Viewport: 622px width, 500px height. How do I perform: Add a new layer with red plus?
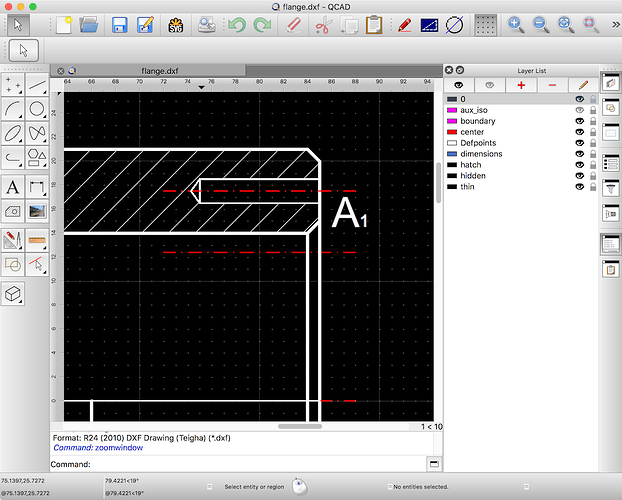tap(521, 85)
